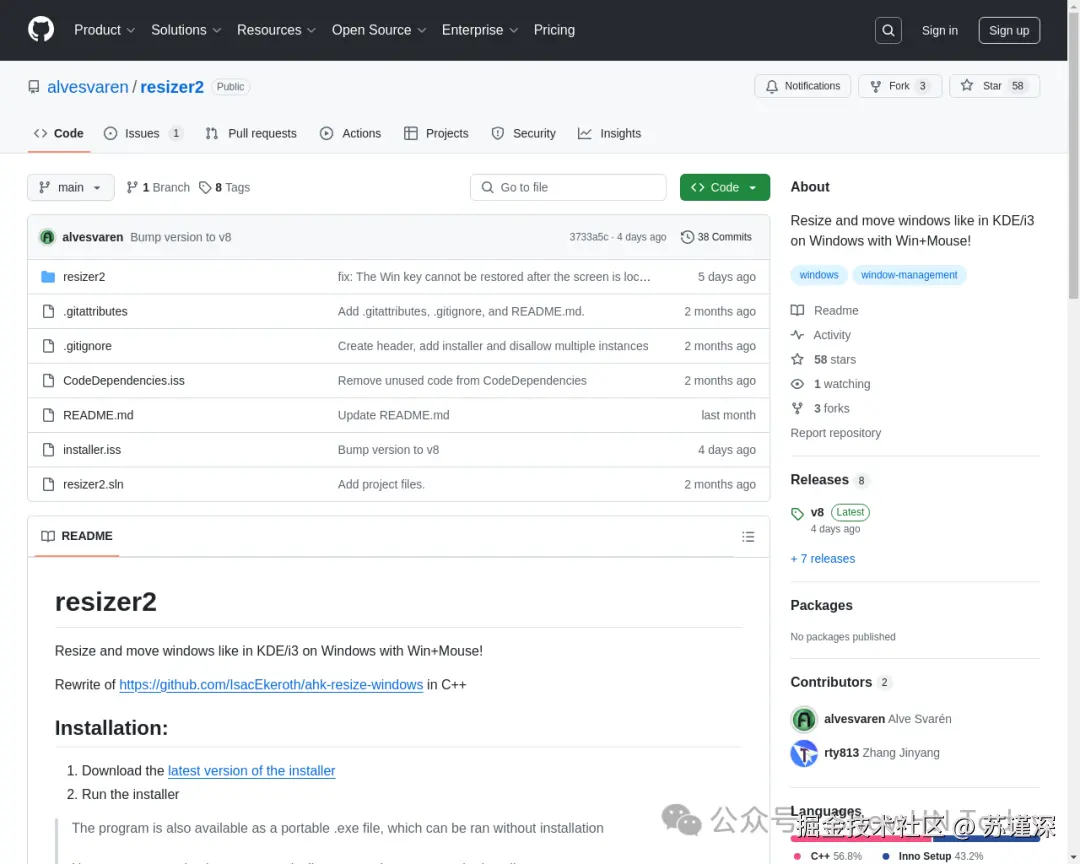Click the Pricing link

[x=554, y=30]
